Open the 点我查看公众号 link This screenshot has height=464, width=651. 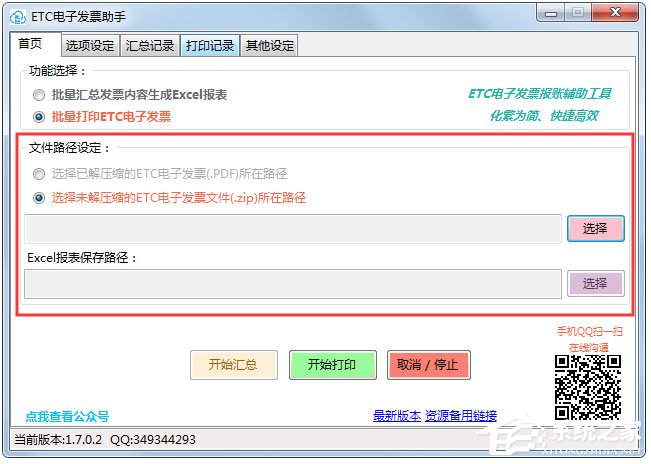click(x=67, y=416)
